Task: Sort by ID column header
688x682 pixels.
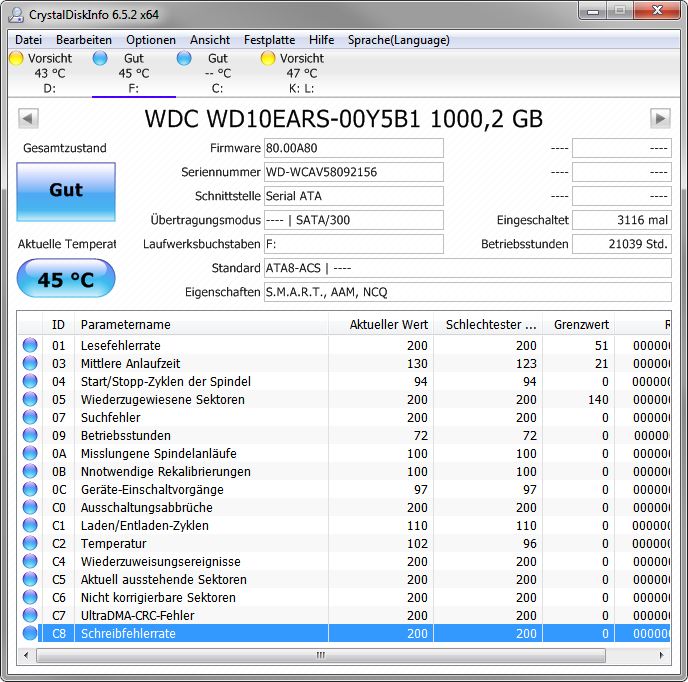Action: pyautogui.click(x=58, y=325)
